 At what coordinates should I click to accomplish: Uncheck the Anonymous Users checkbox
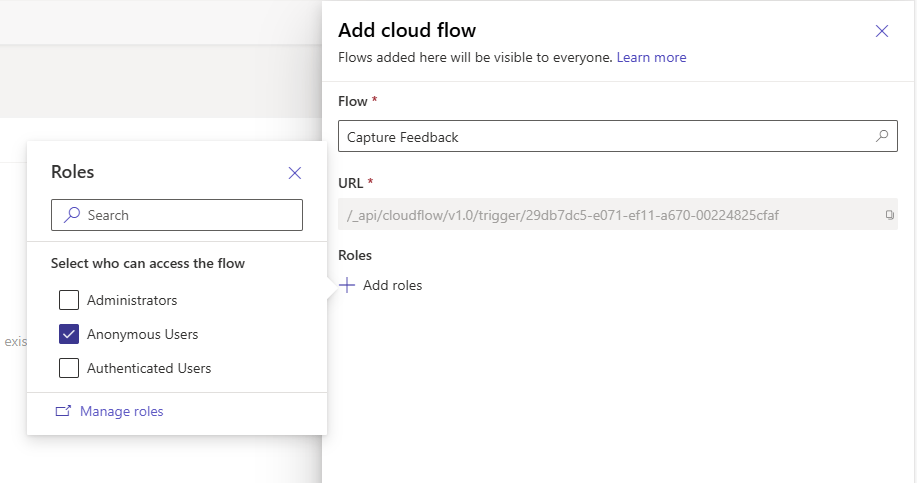point(69,334)
